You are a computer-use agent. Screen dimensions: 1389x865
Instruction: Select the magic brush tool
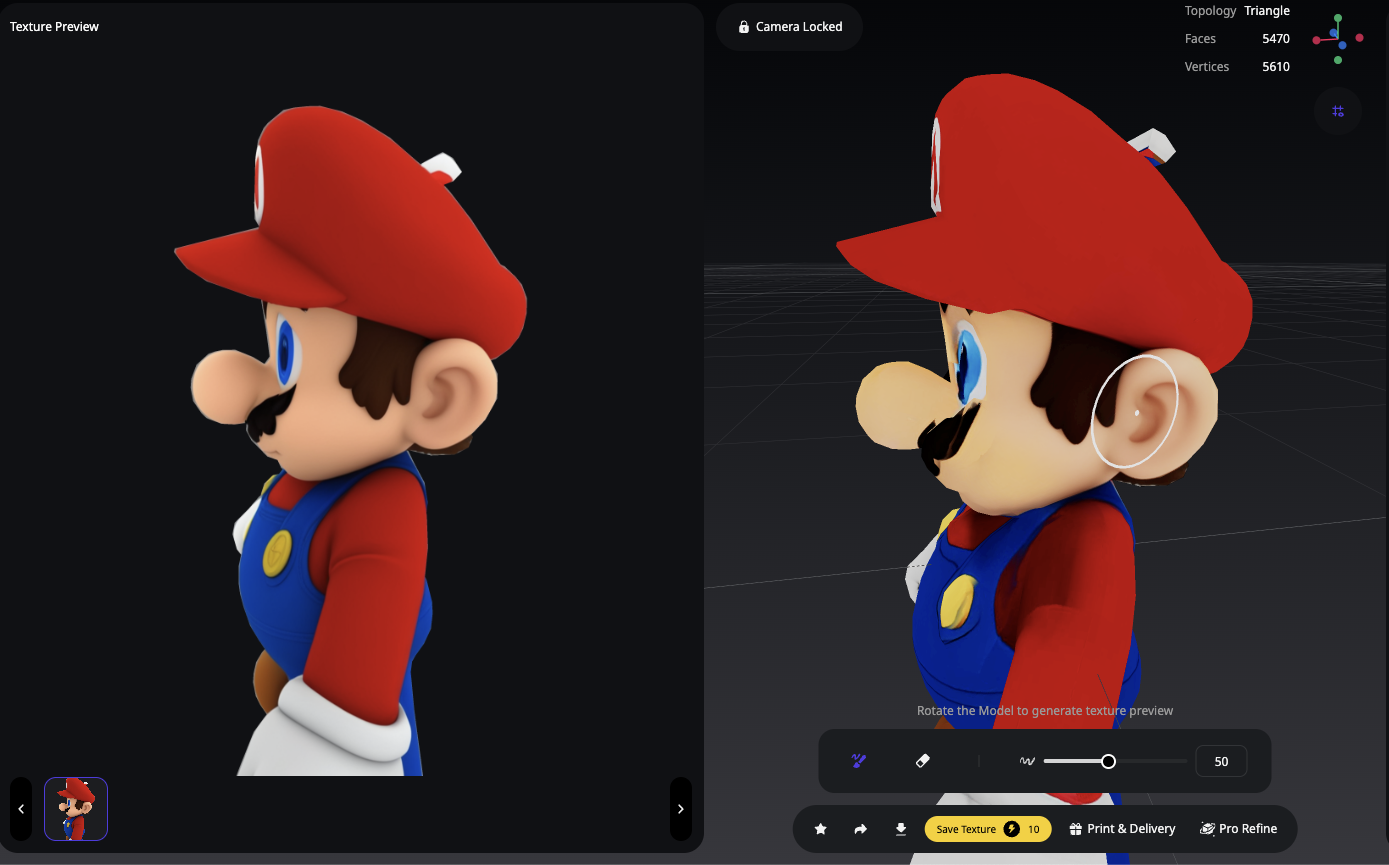(858, 761)
